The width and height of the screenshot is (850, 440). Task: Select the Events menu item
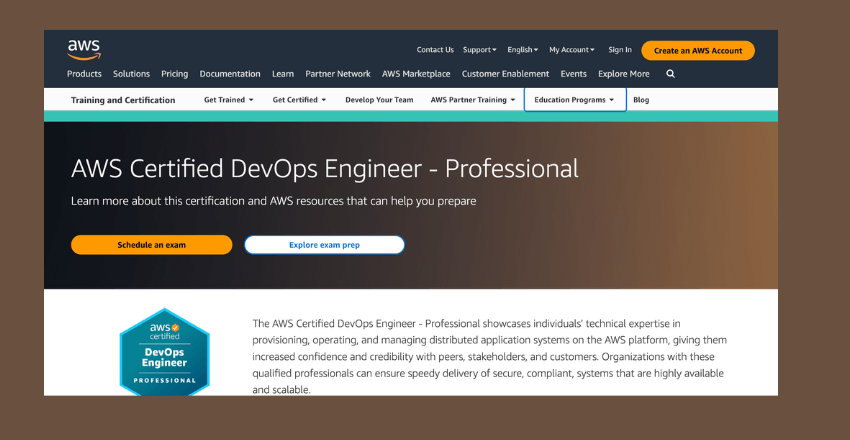click(574, 74)
